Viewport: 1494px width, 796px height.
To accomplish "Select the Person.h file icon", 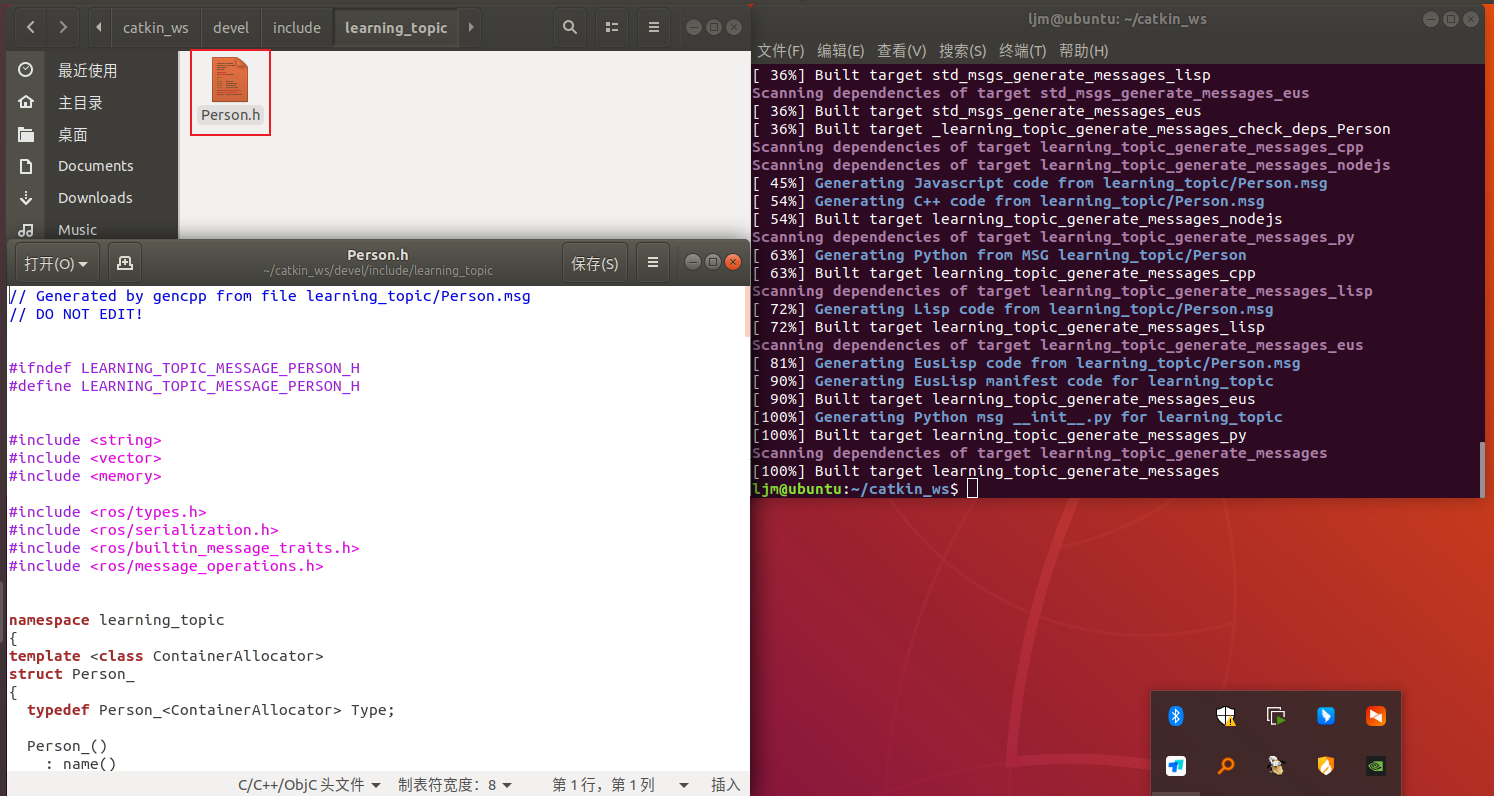I will (x=230, y=80).
